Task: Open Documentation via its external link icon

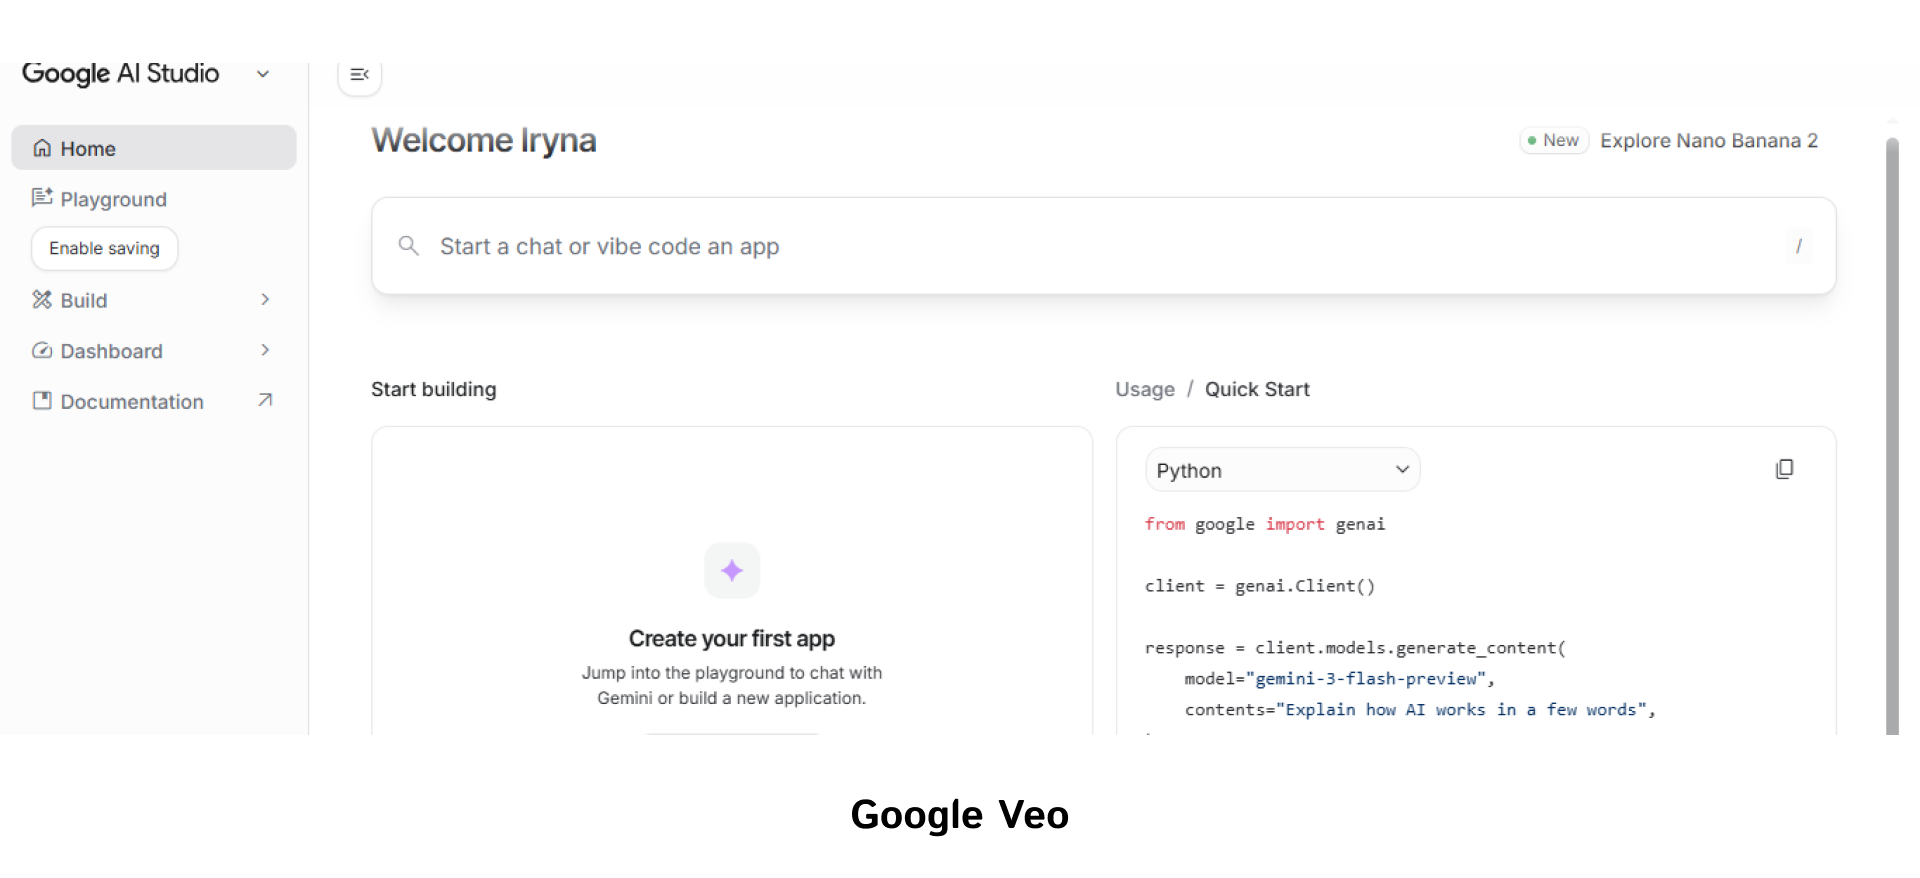Action: point(264,400)
